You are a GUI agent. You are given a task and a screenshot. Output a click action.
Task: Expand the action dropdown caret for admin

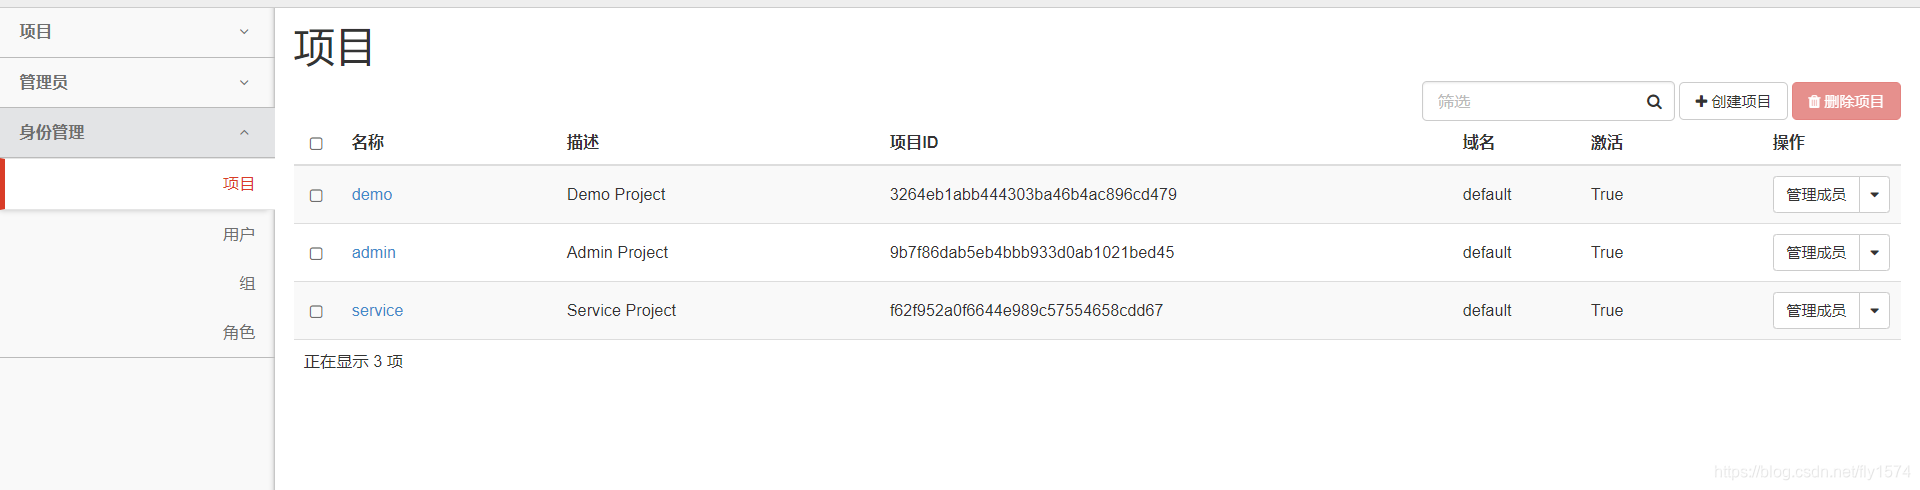(x=1874, y=253)
